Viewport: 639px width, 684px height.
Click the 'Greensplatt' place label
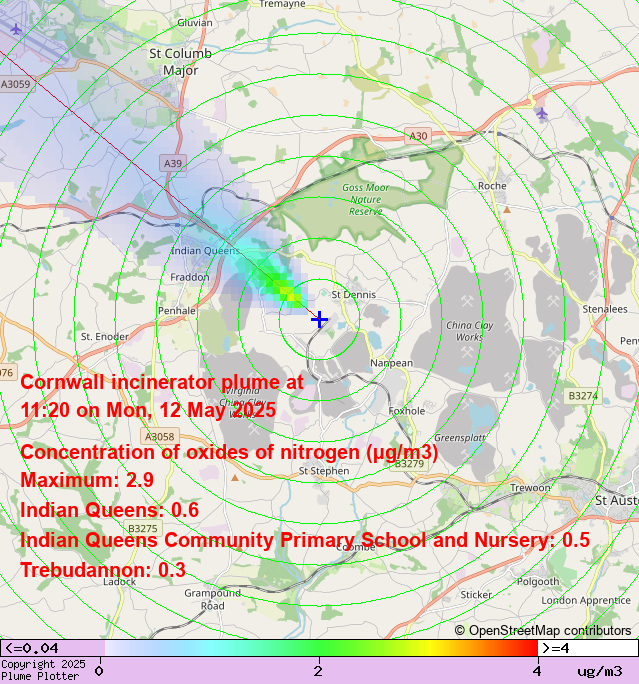460,438
